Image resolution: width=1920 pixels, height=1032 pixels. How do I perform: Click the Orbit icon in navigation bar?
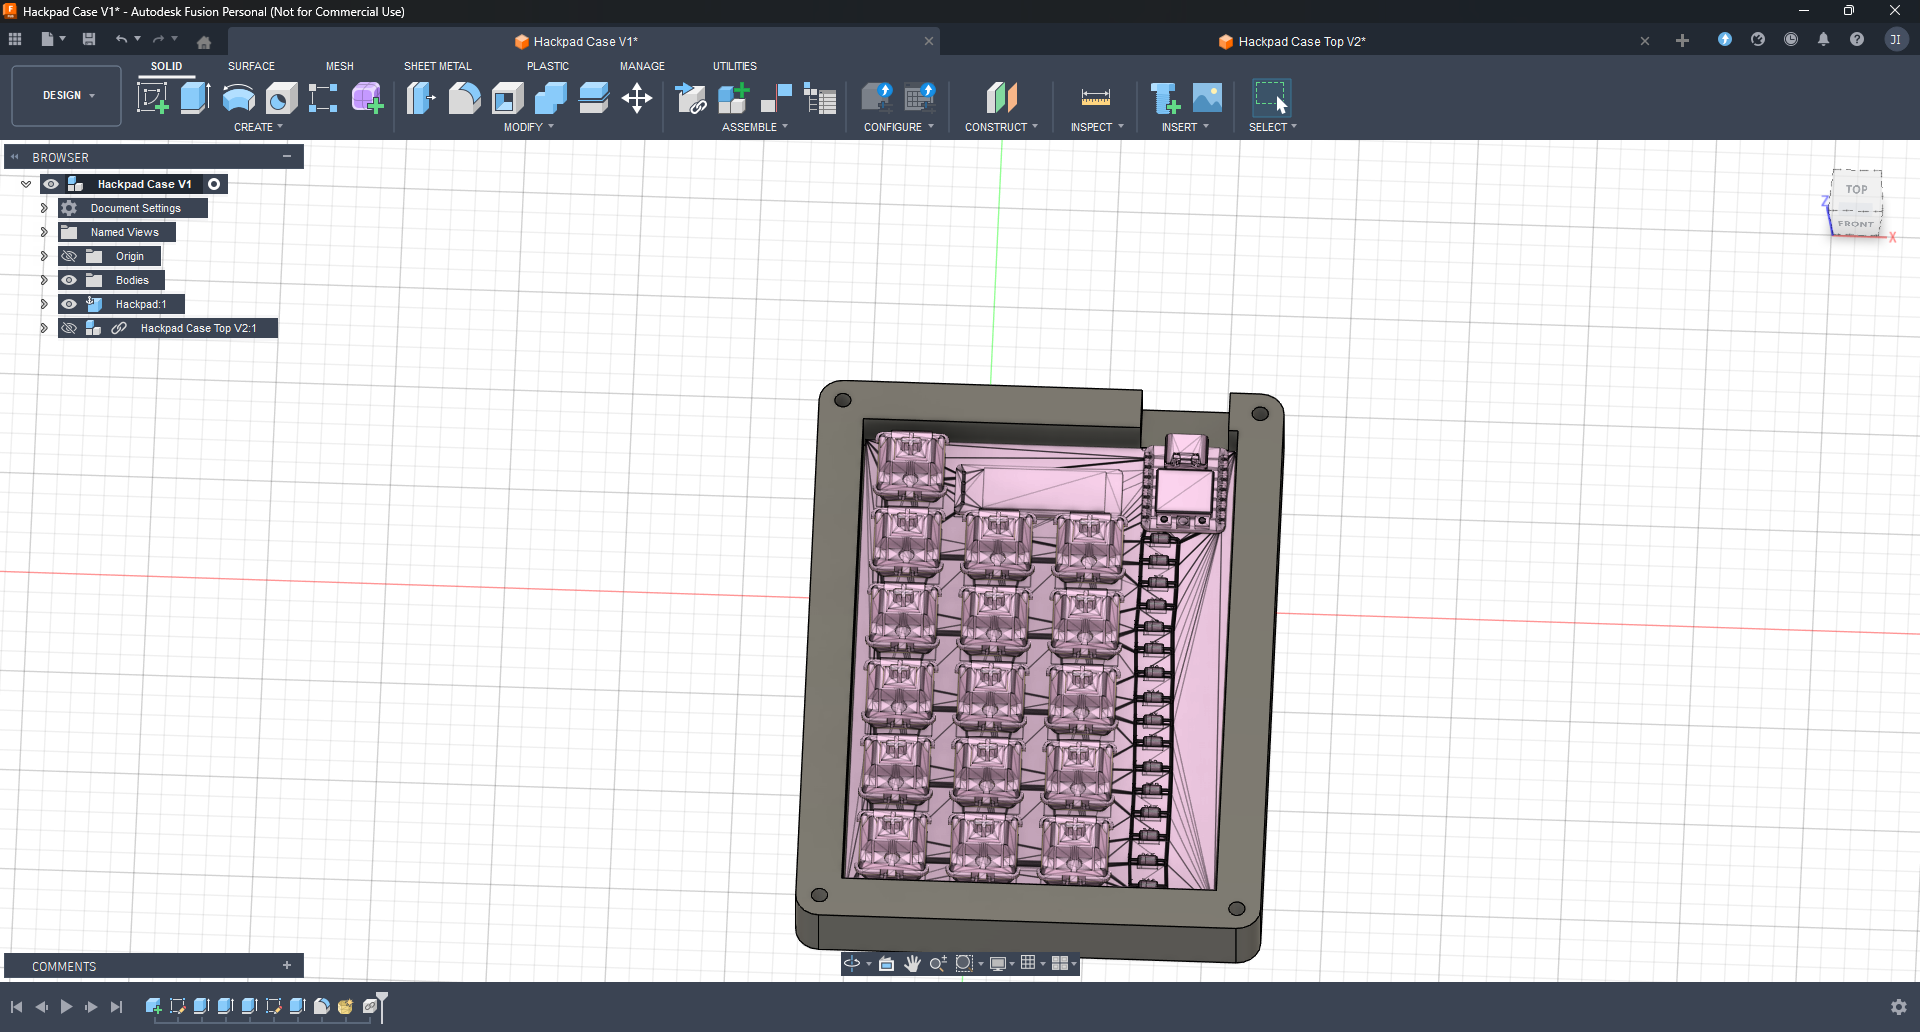click(852, 963)
